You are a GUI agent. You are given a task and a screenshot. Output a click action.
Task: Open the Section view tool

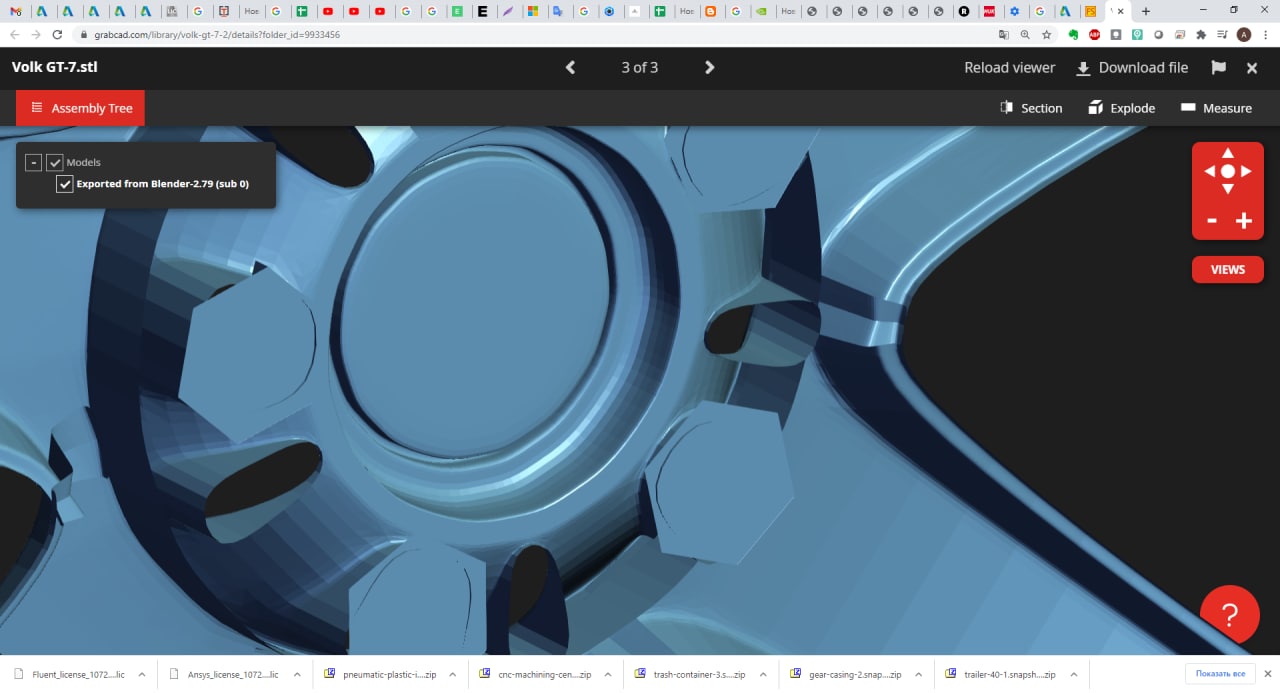click(x=1031, y=108)
